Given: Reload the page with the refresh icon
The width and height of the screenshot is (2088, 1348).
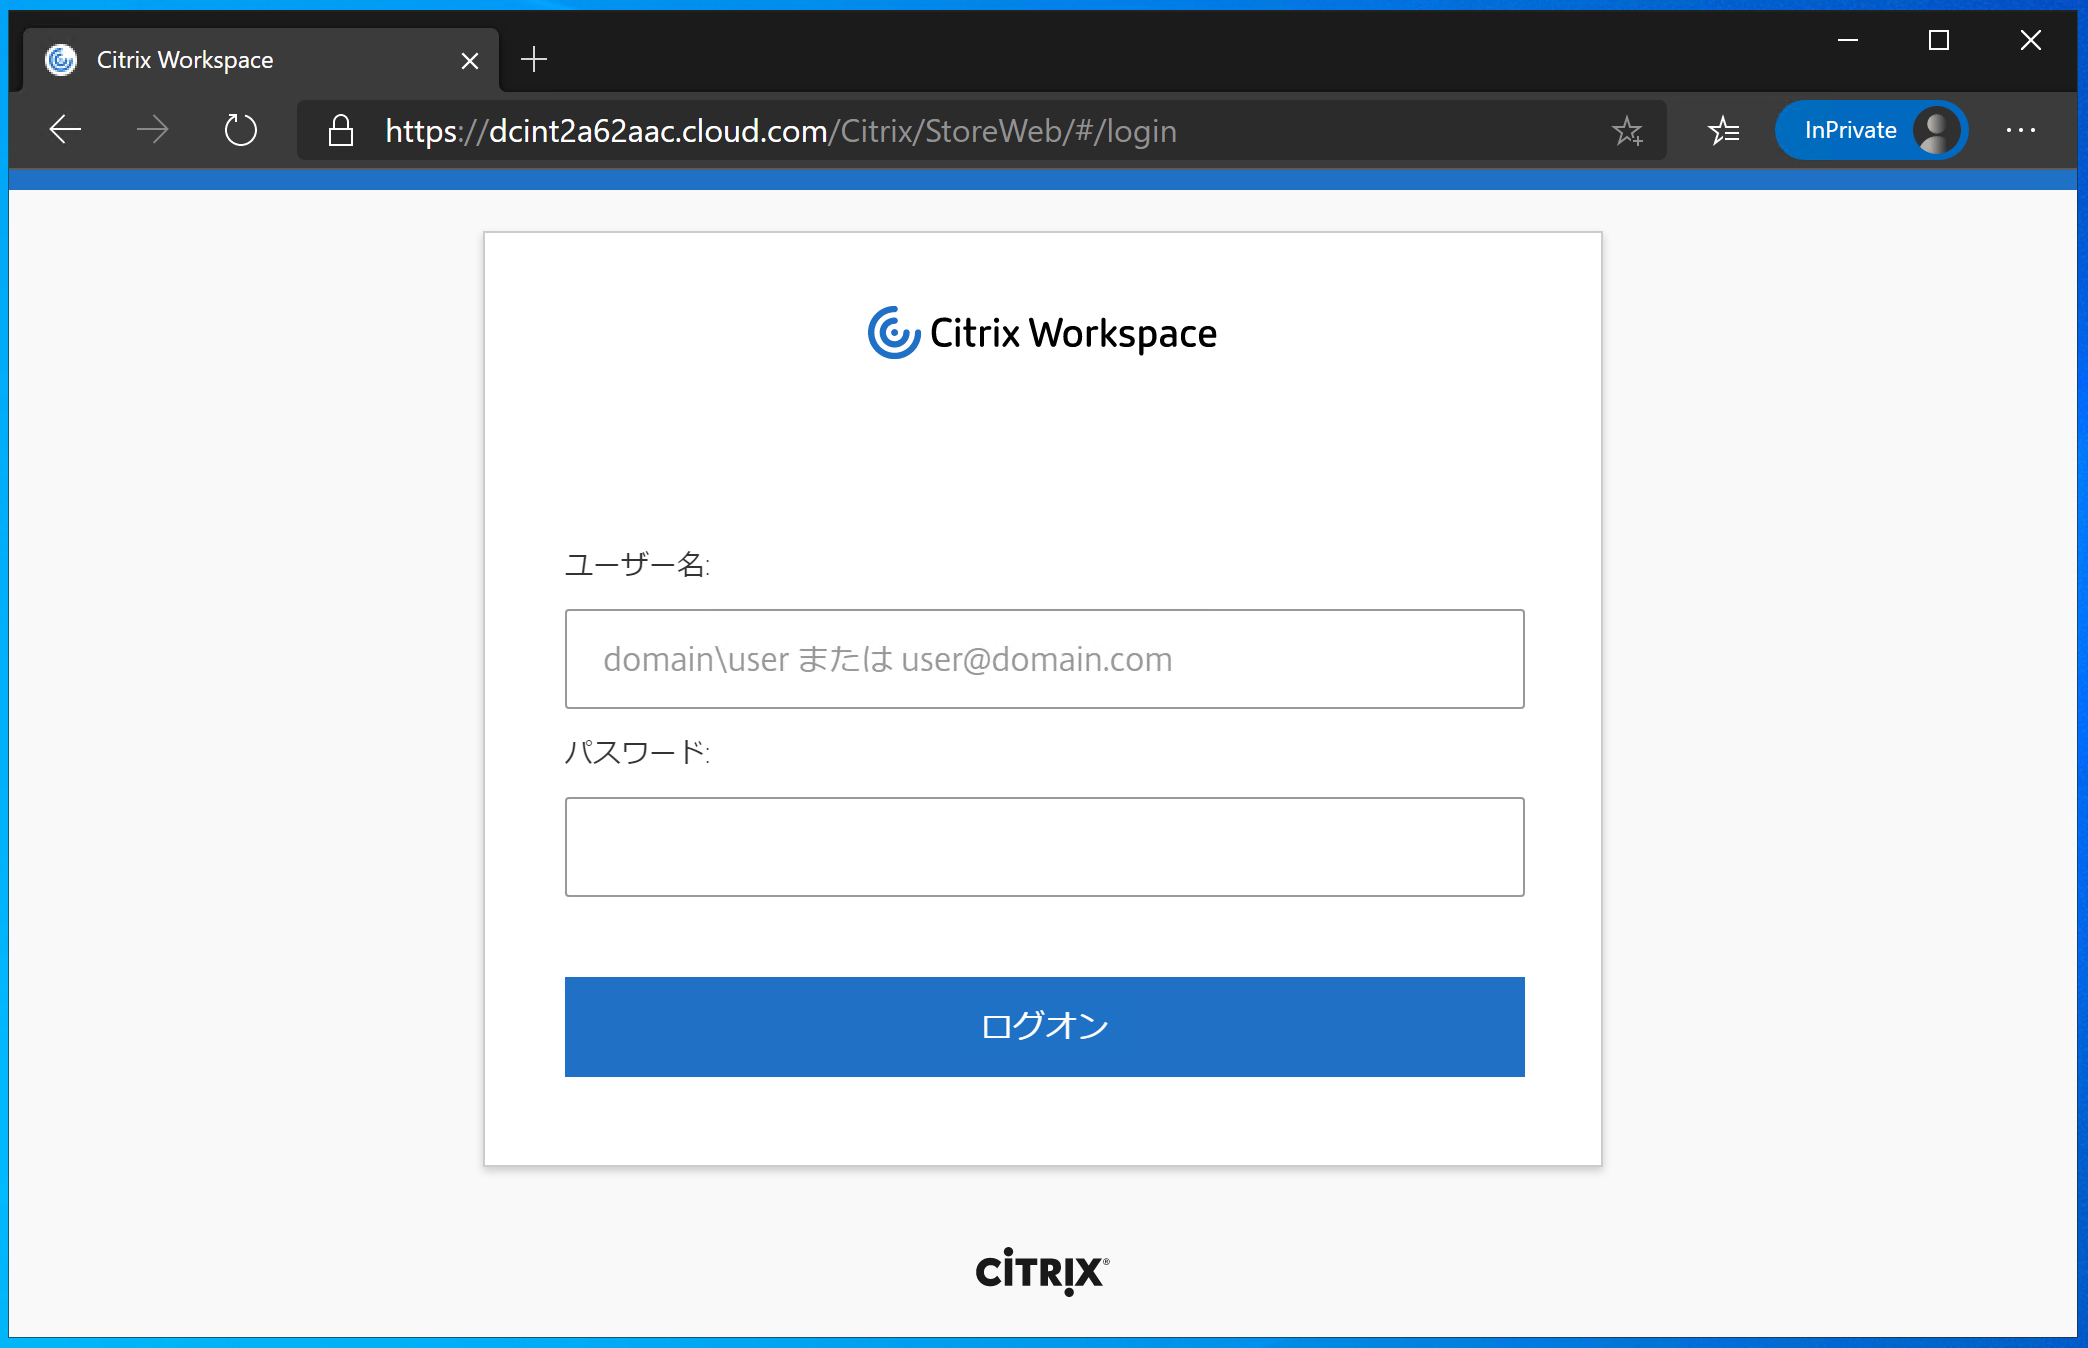Looking at the screenshot, I should (x=240, y=130).
